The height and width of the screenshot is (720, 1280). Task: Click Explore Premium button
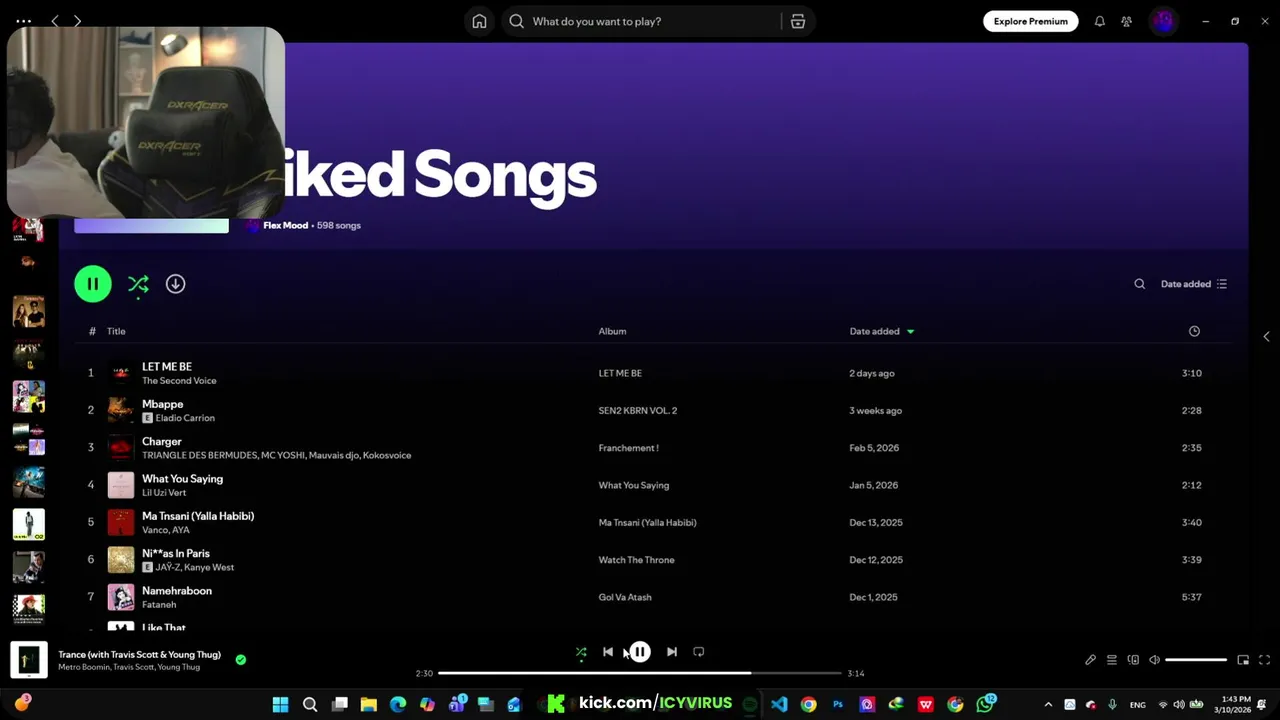click(1030, 21)
